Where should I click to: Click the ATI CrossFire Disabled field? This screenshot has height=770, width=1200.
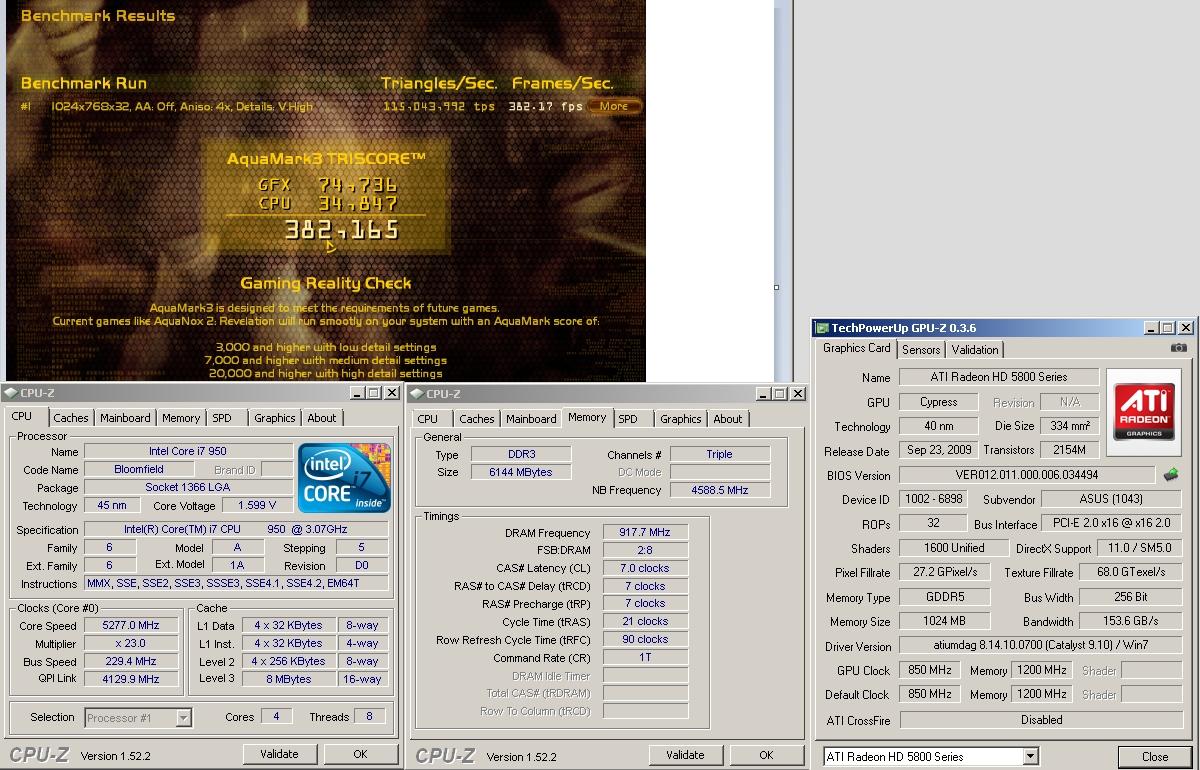[x=1040, y=719]
